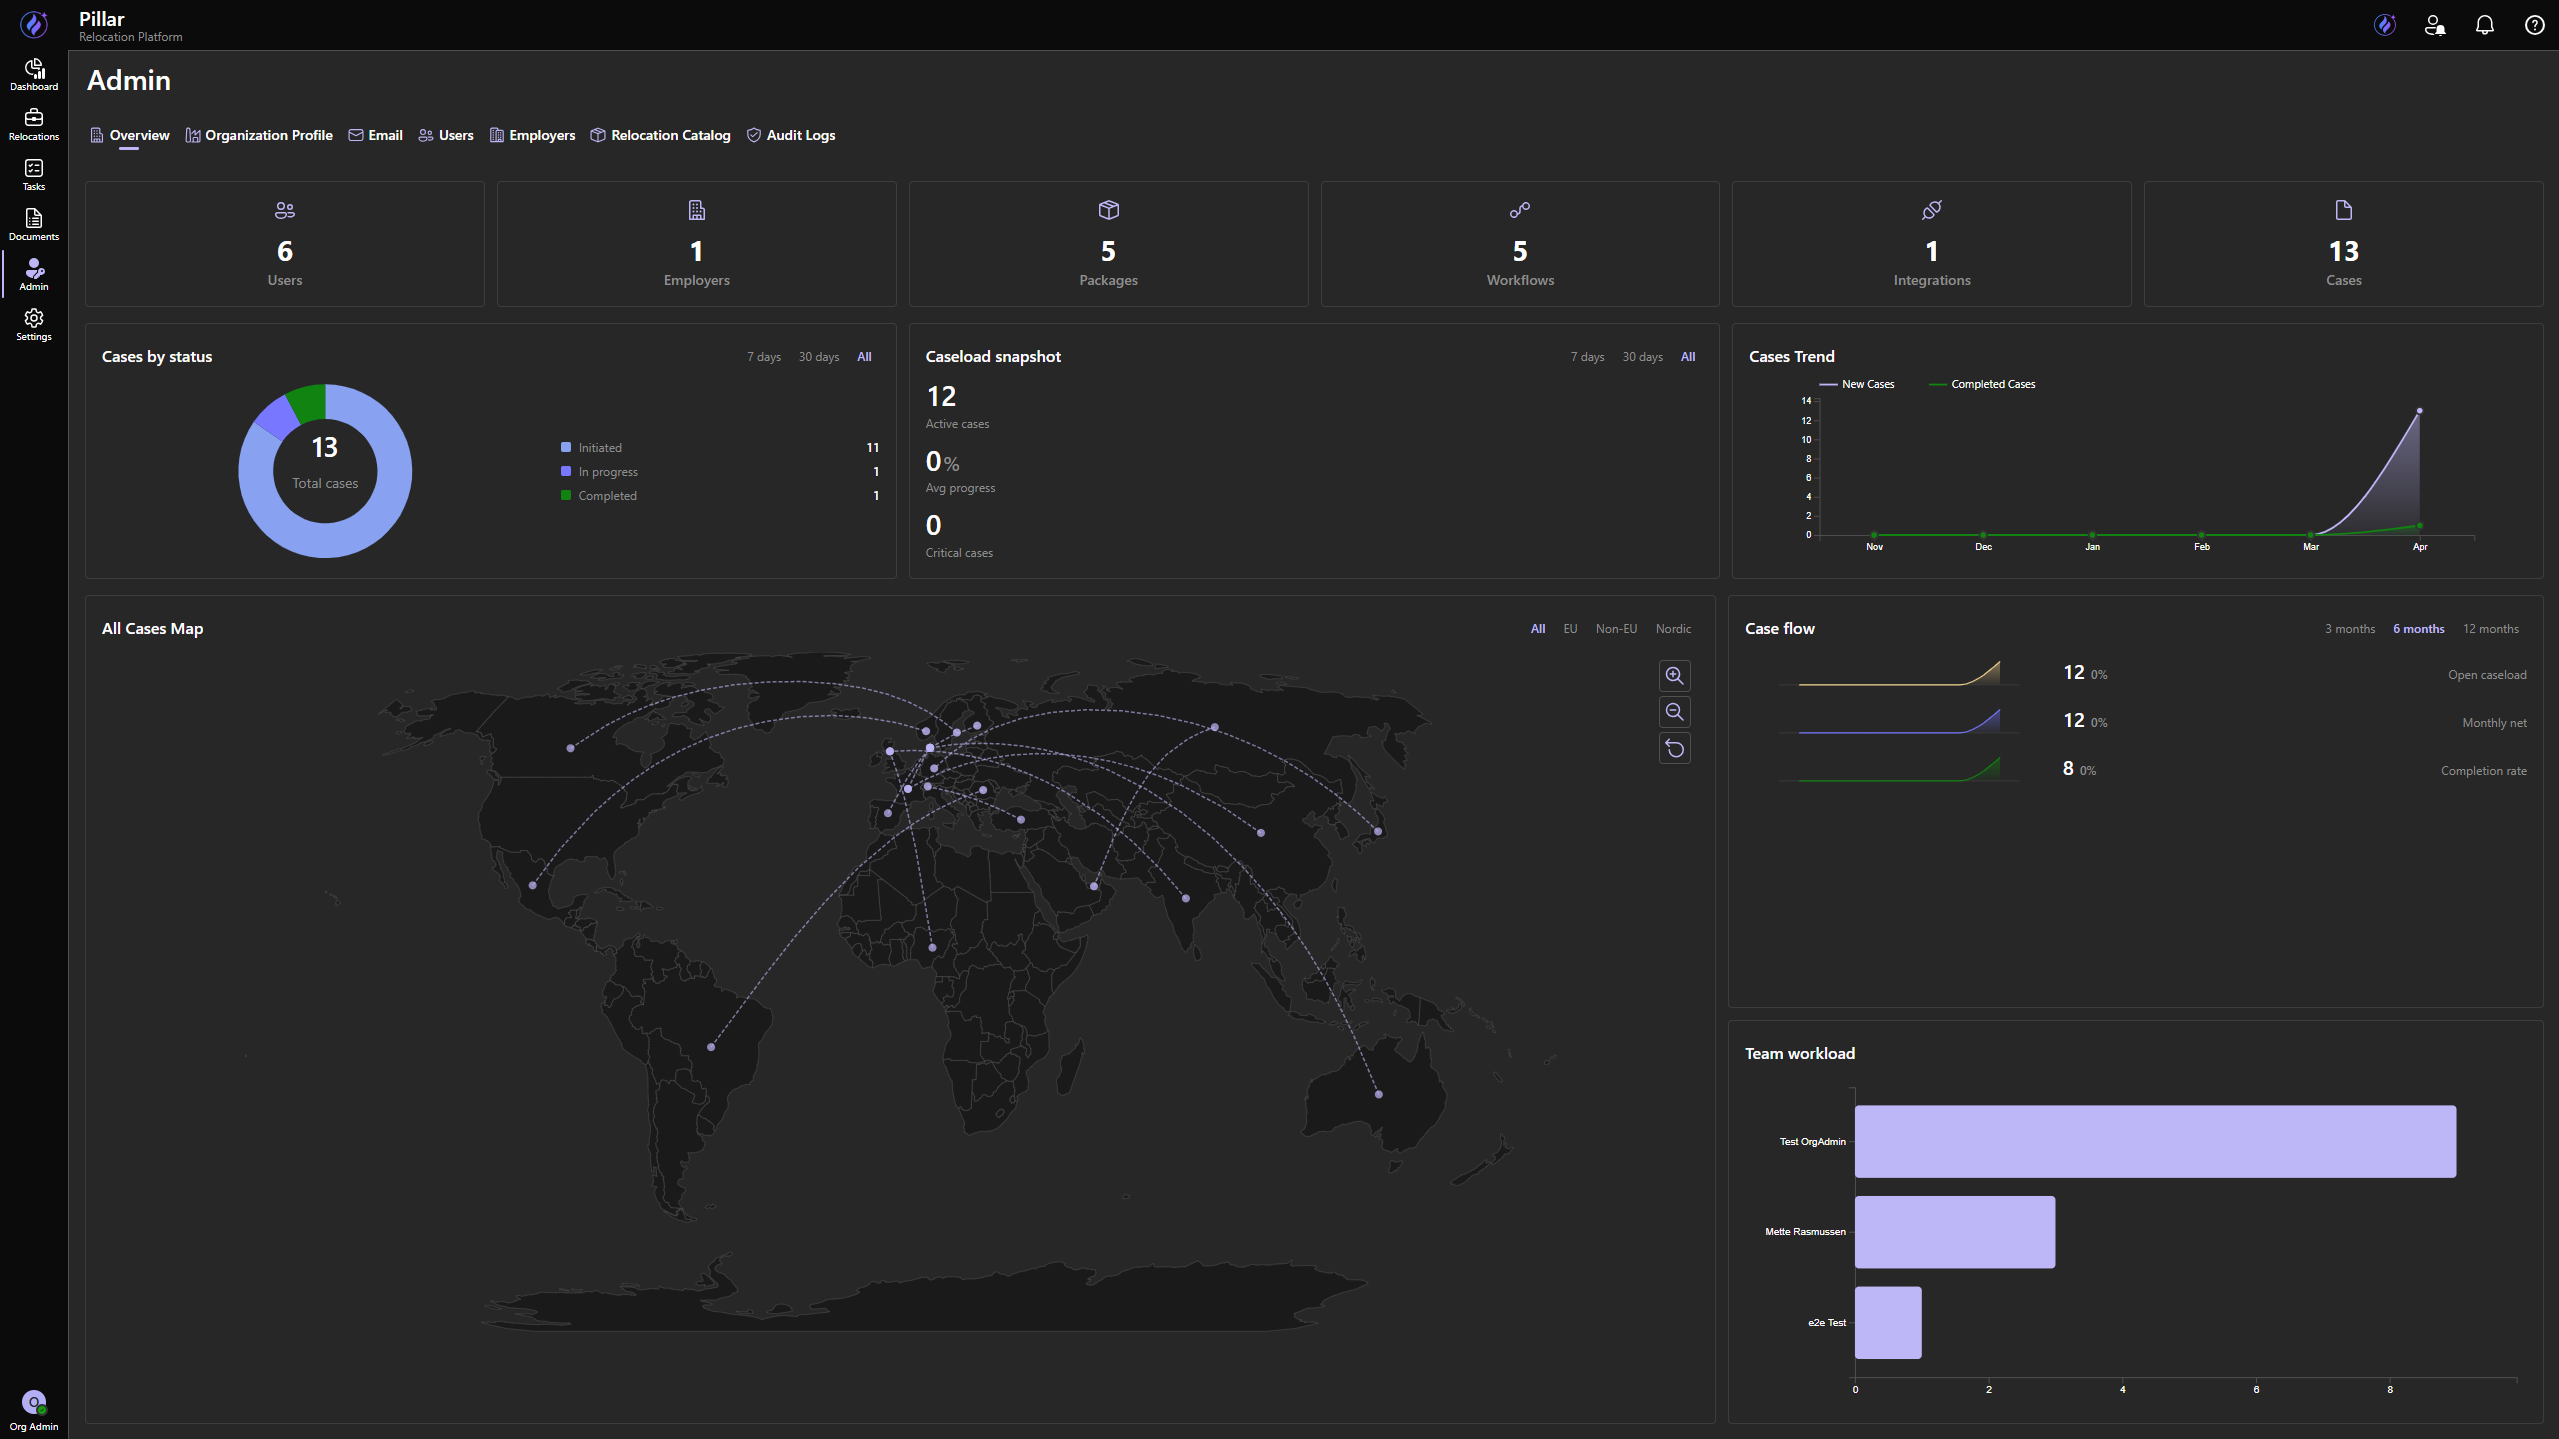The height and width of the screenshot is (1439, 2559).
Task: Select the Admin sidebar icon
Action: pos(34,274)
